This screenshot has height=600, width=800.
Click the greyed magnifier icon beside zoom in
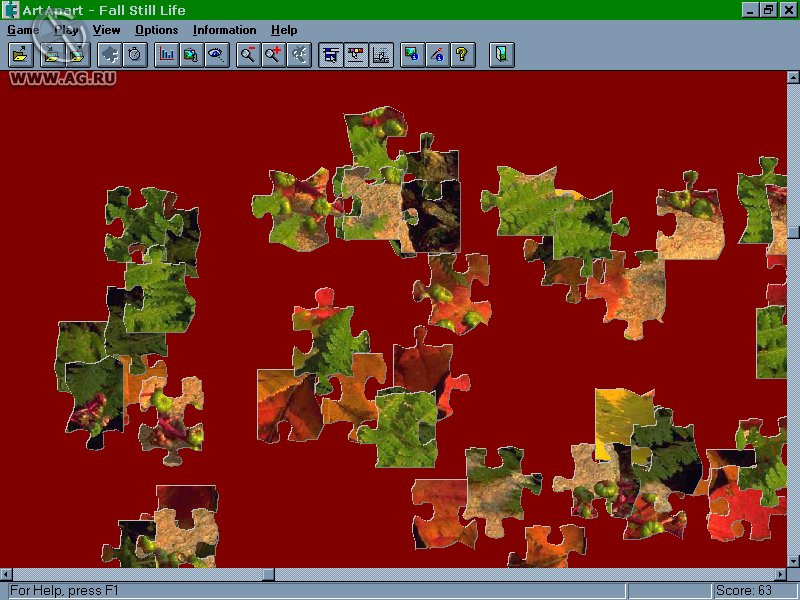click(x=299, y=55)
